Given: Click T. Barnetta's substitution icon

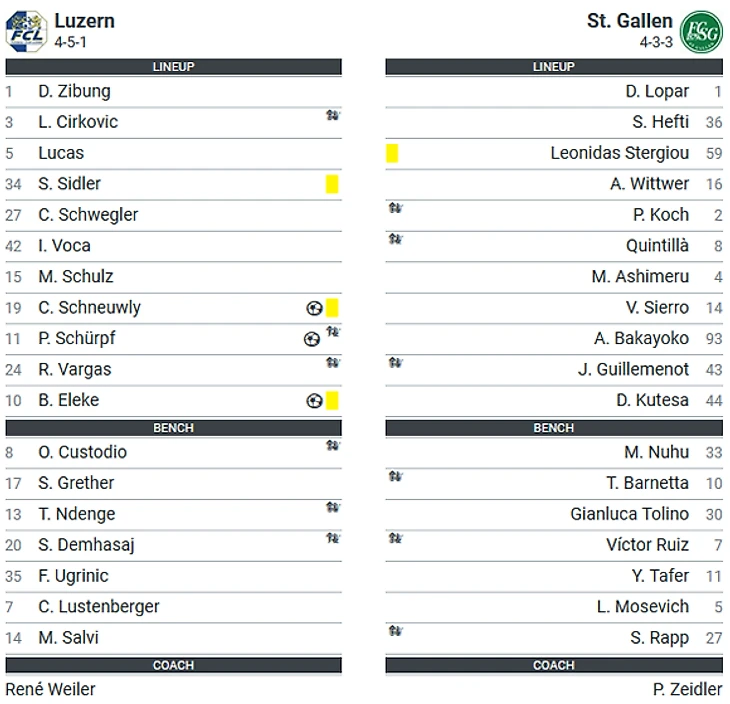Looking at the screenshot, I should [395, 476].
